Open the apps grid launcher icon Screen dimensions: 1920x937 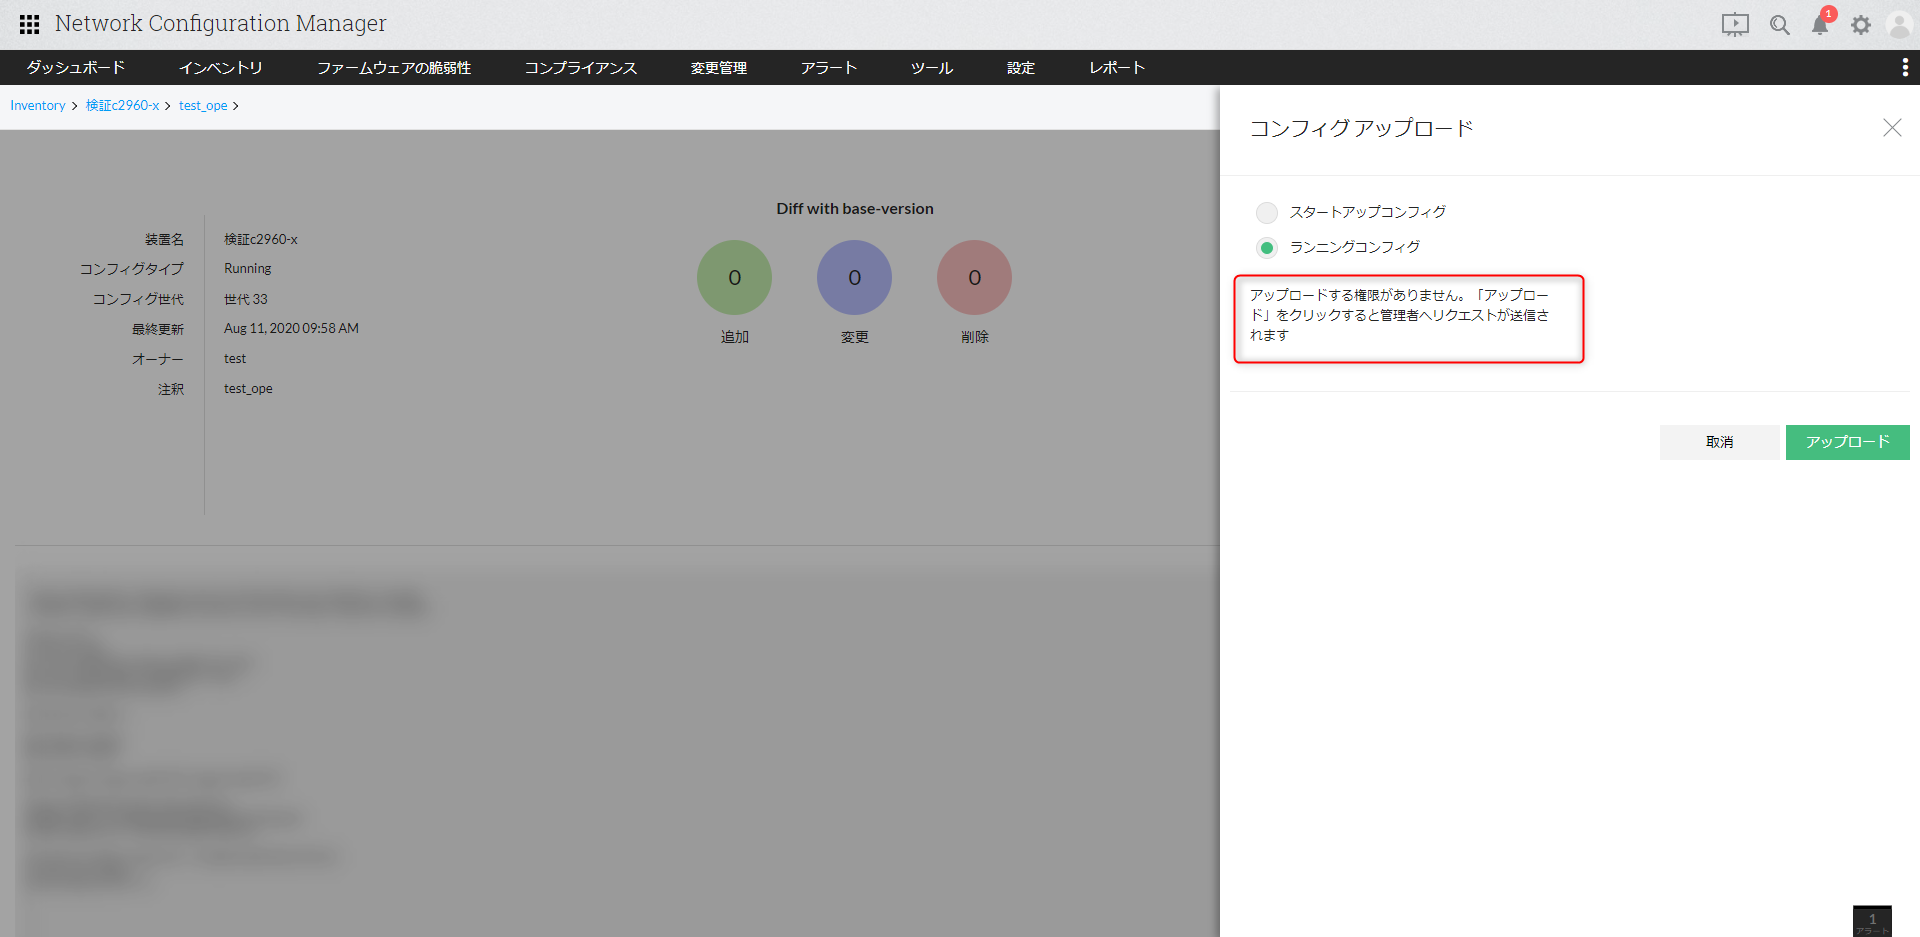[x=30, y=24]
